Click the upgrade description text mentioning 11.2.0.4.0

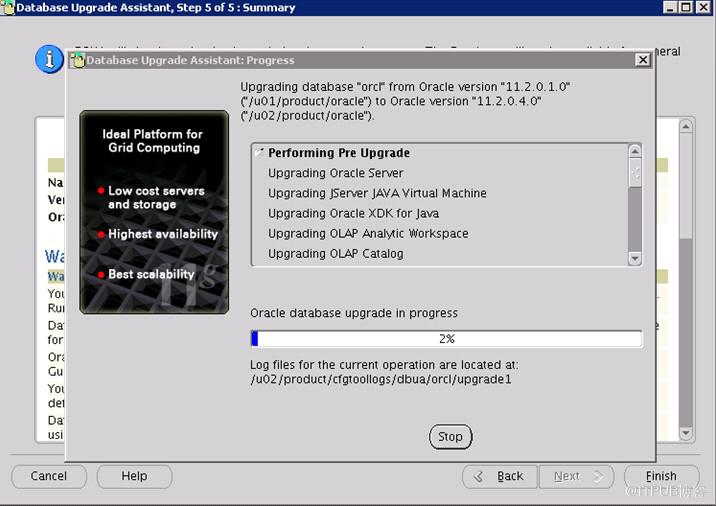pyautogui.click(x=405, y=101)
